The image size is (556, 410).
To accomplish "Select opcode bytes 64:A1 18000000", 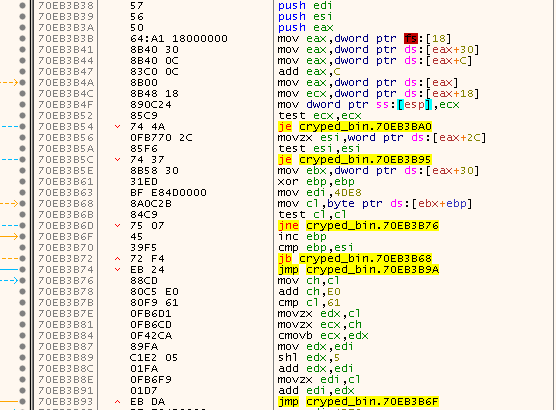I will pos(179,39).
